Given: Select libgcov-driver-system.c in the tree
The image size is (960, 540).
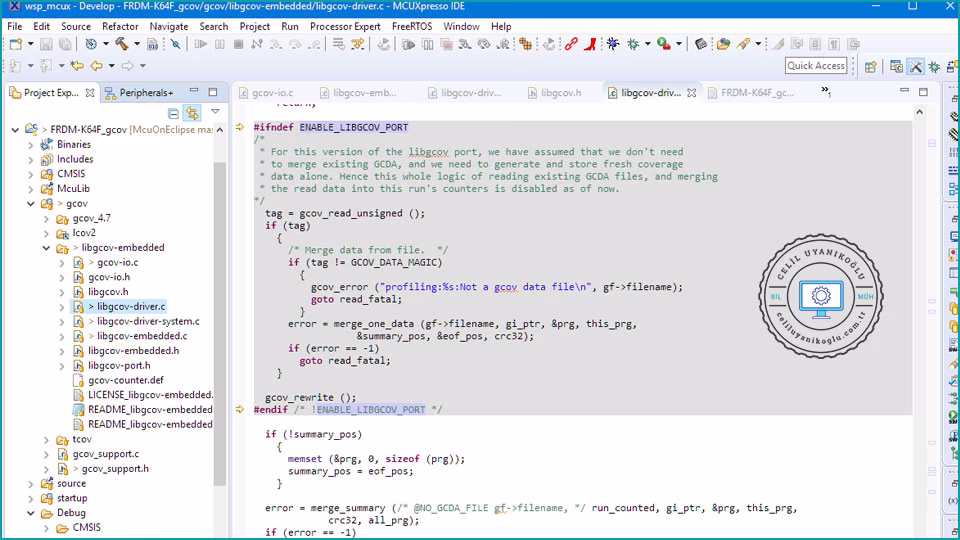Looking at the screenshot, I should (148, 321).
